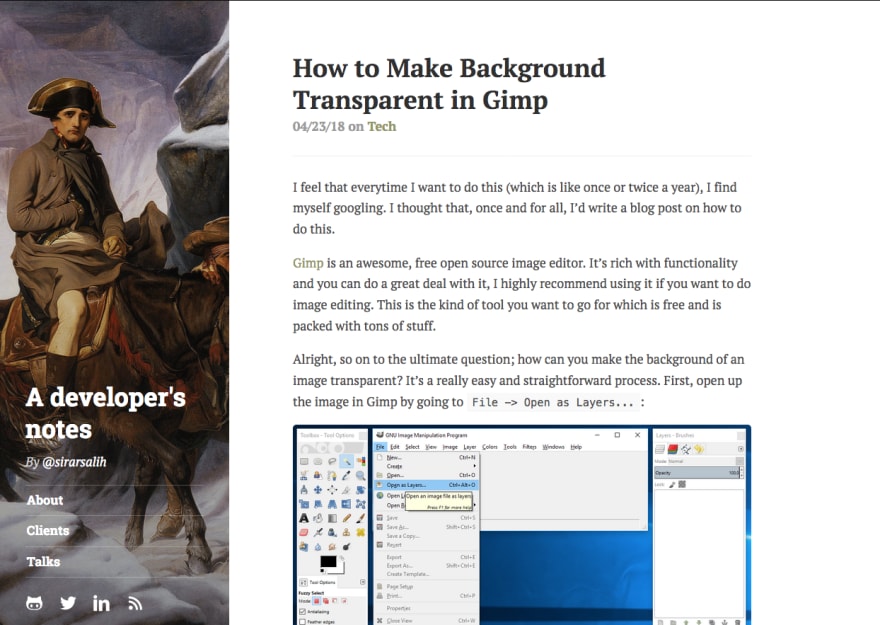
Task: Click the GIMP tutorial screenshot image
Action: [522, 525]
